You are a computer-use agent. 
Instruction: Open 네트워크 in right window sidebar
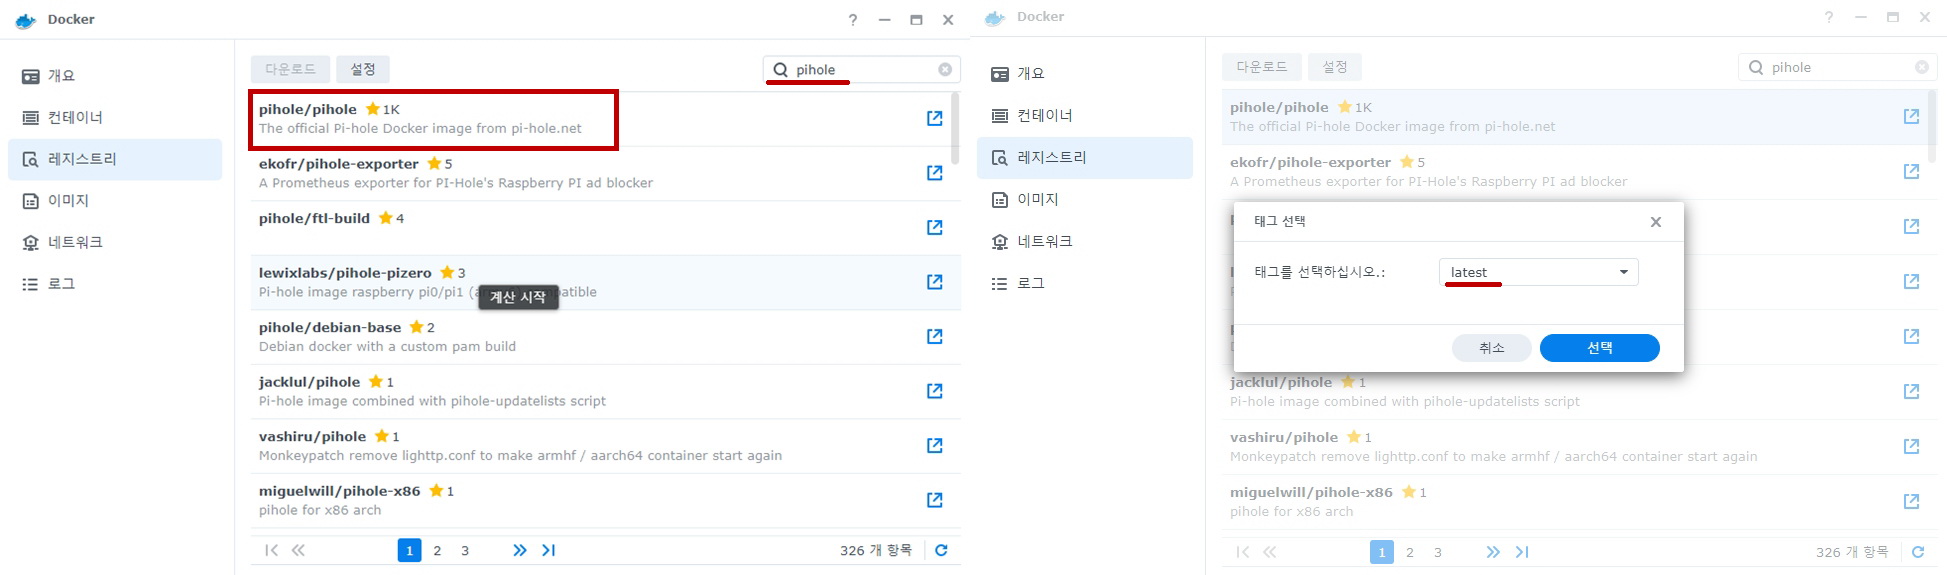click(1085, 241)
